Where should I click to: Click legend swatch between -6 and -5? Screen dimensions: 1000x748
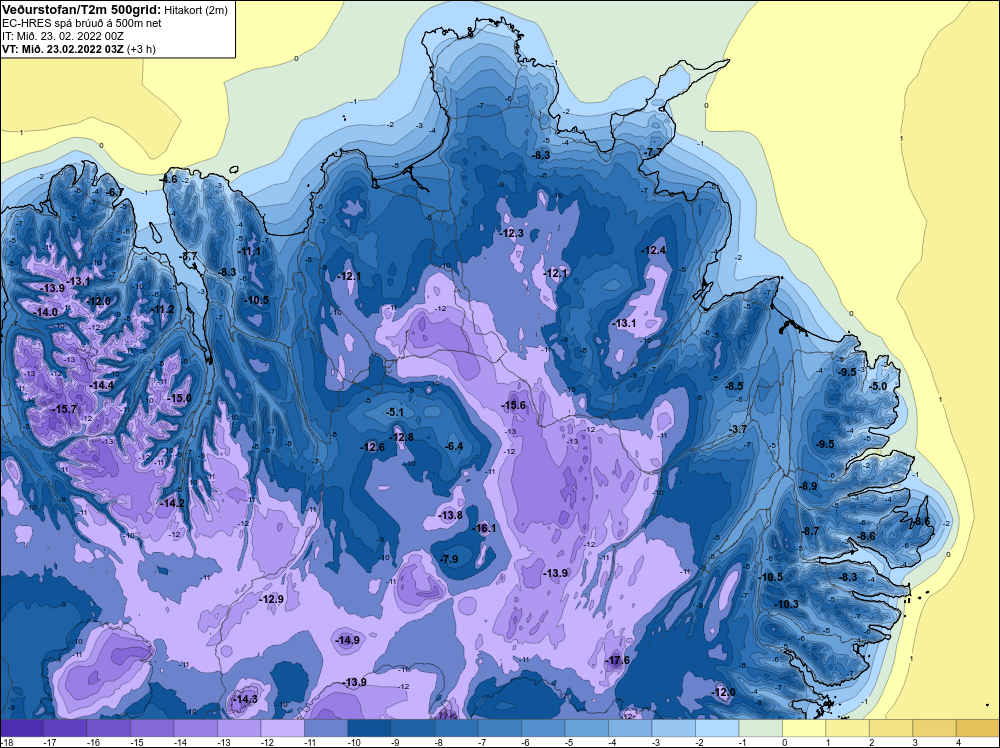point(543,728)
